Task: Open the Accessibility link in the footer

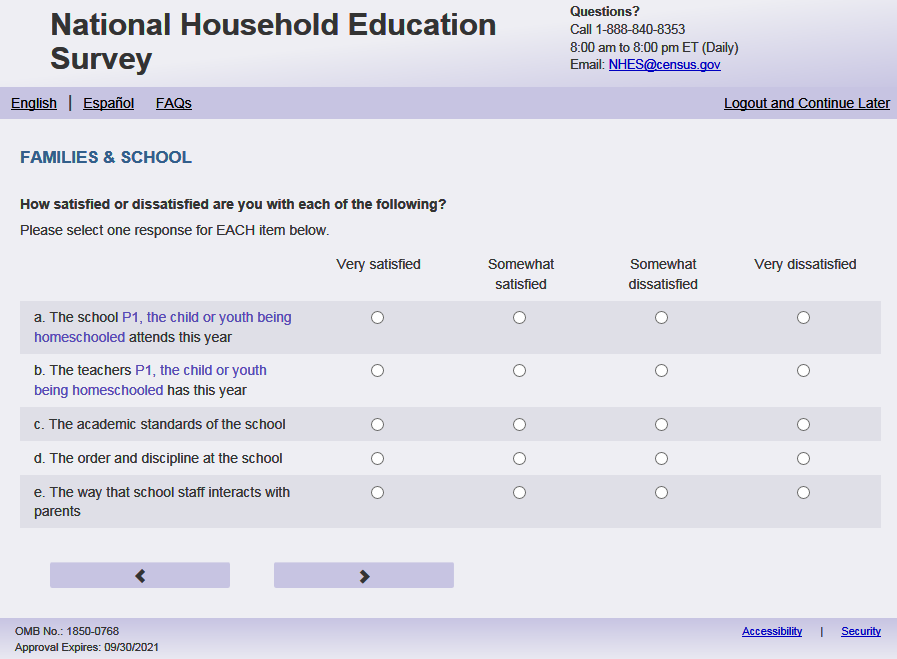Action: click(x=771, y=631)
